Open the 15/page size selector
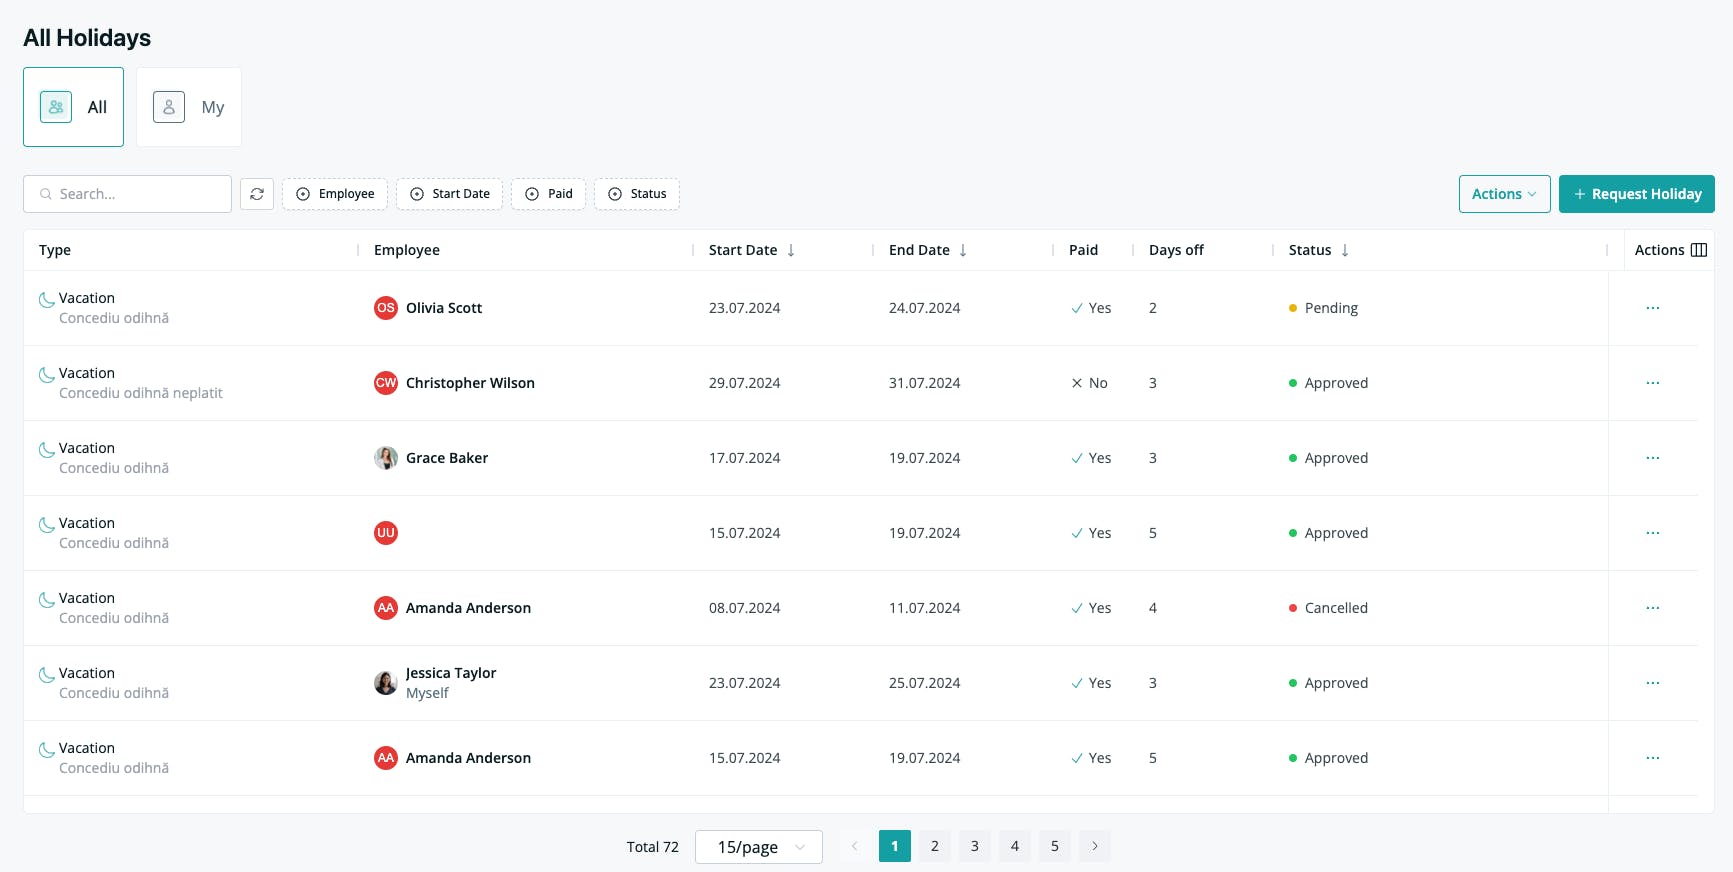Image resolution: width=1733 pixels, height=872 pixels. point(759,847)
